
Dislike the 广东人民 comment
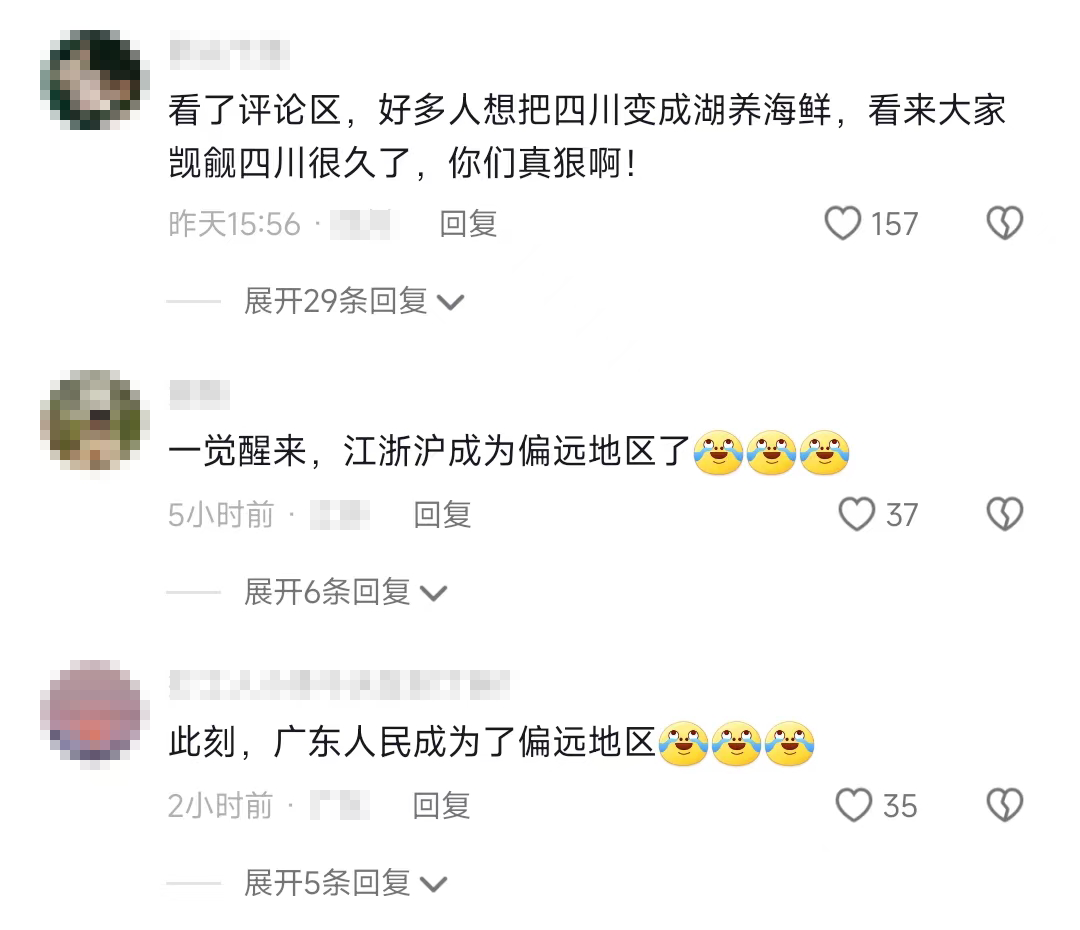coord(1005,805)
